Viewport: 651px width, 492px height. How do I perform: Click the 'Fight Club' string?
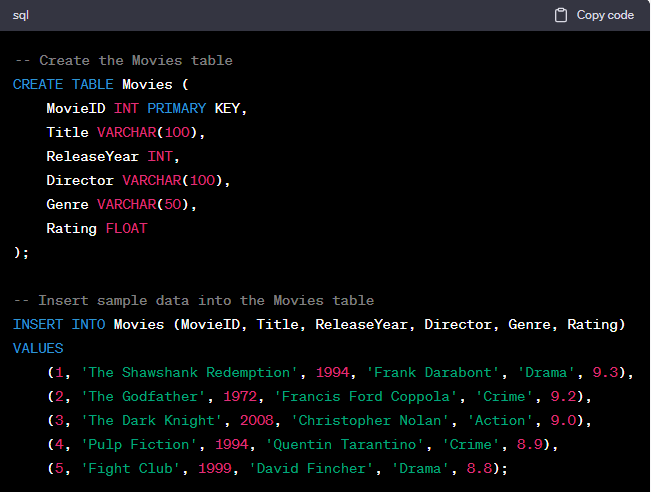click(x=131, y=469)
